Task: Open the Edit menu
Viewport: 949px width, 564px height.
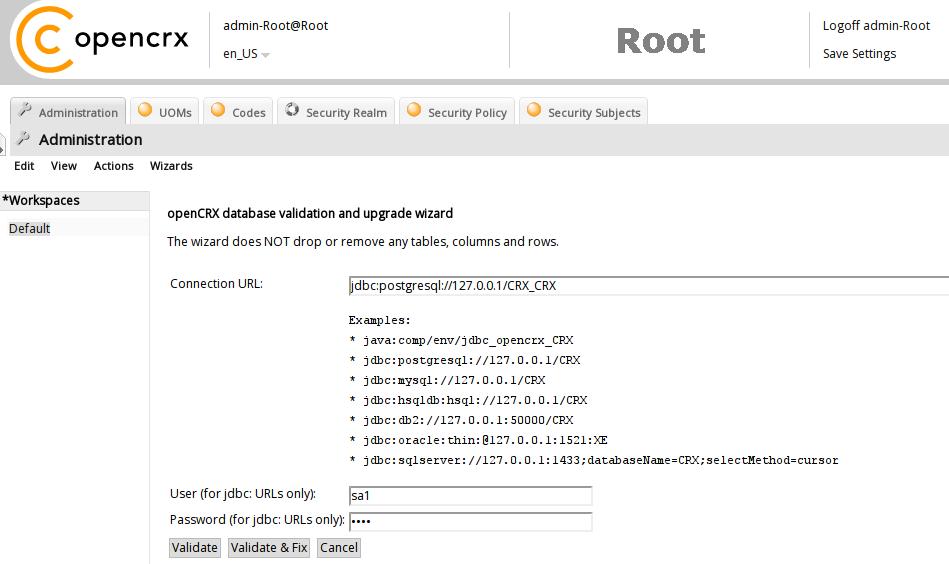Action: [24, 166]
